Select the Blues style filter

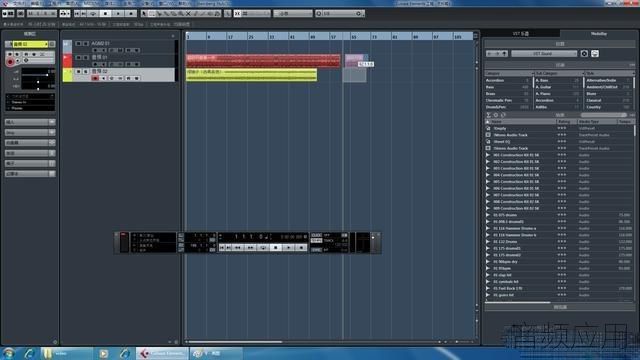coord(609,93)
